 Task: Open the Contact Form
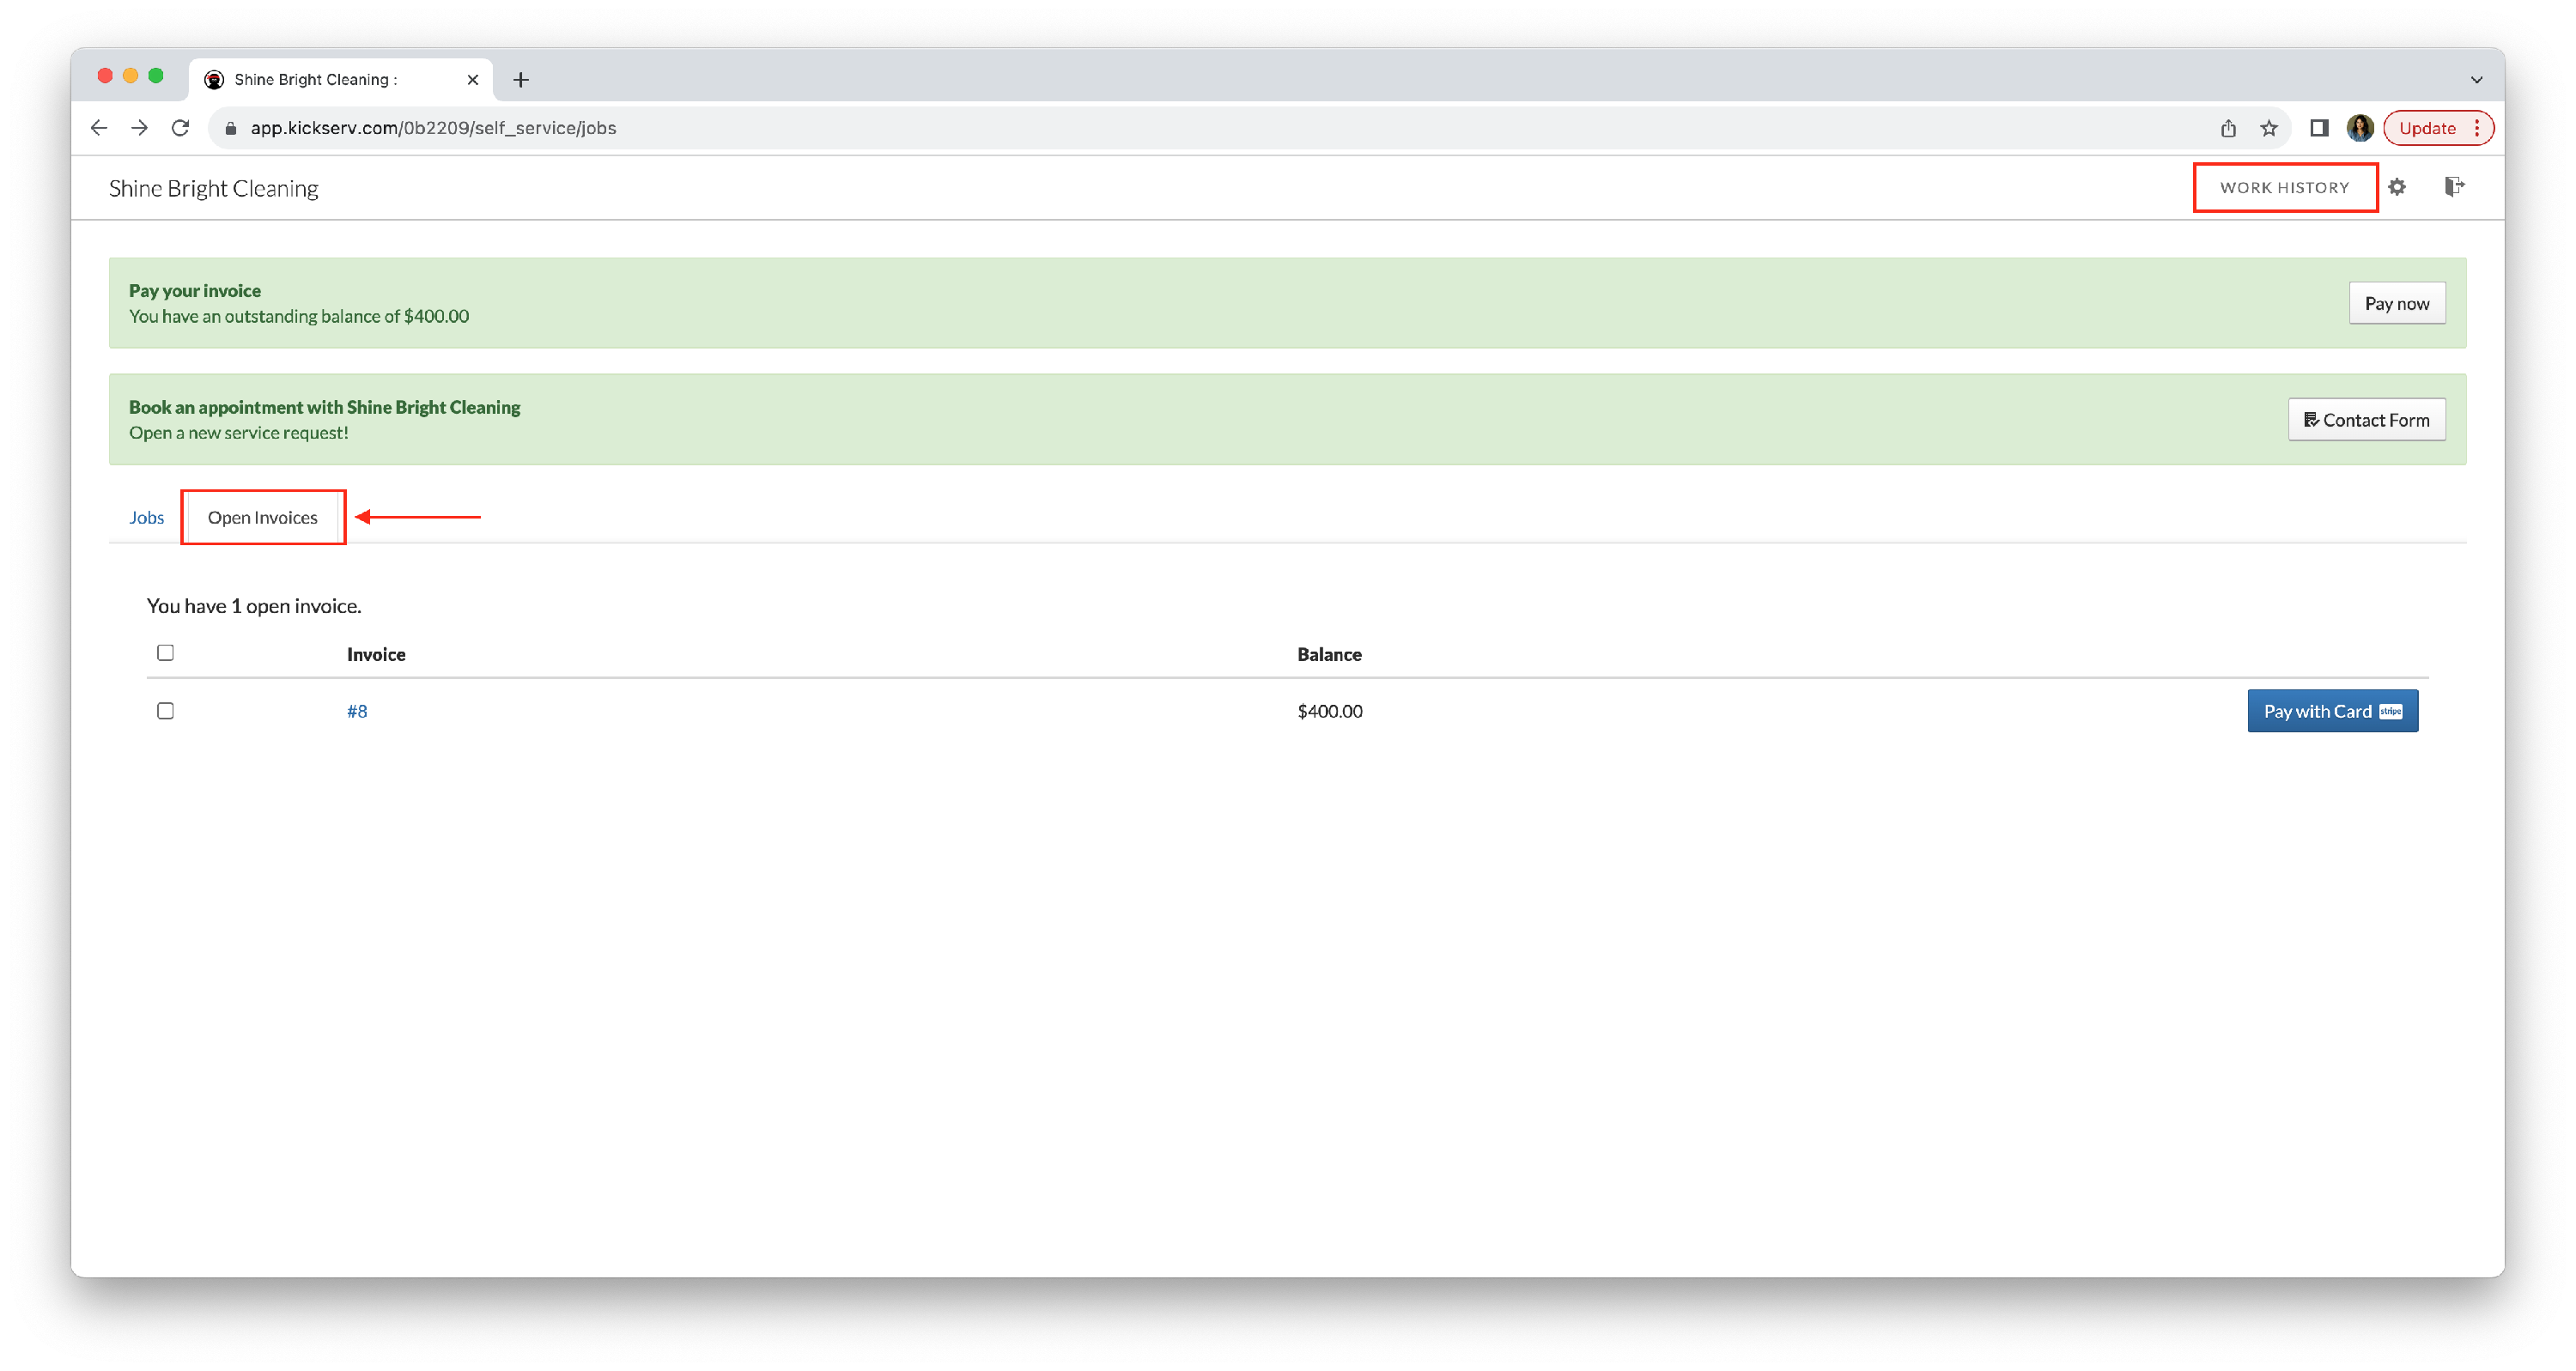point(2366,420)
